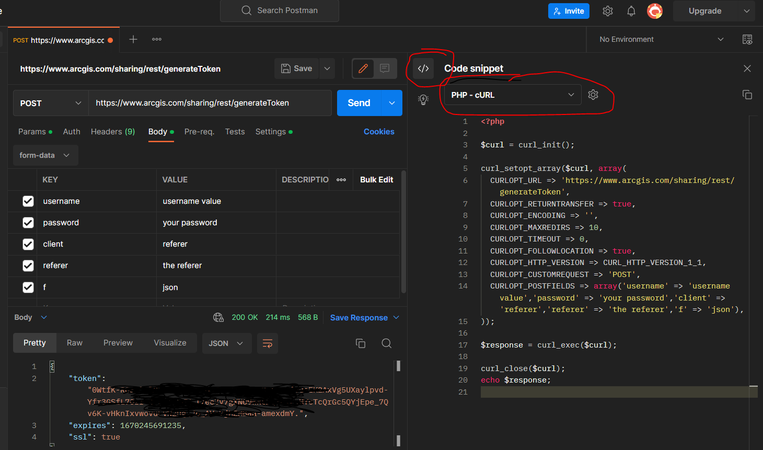Open the Upgrade dropdown arrow

pyautogui.click(x=746, y=11)
